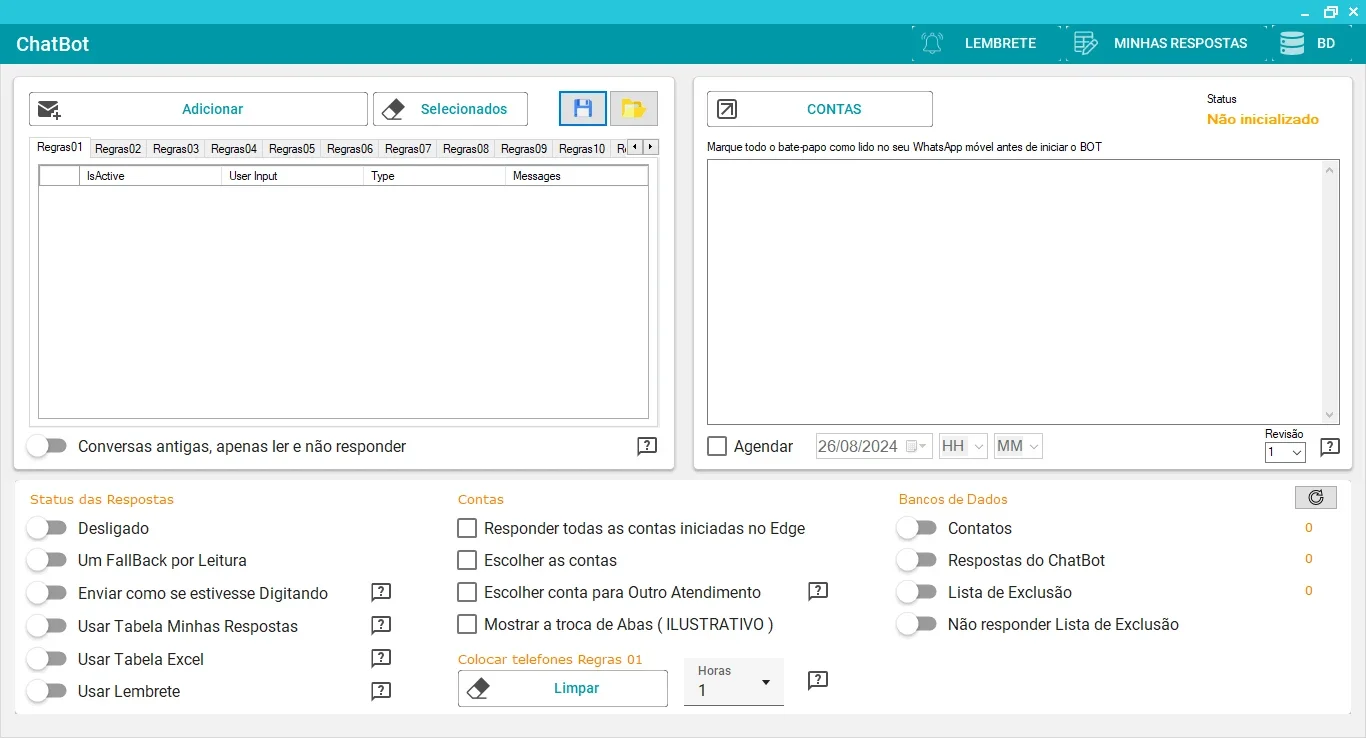Enable Um FallBack por Leitura
Screen dimensions: 1366x738
[46, 560]
